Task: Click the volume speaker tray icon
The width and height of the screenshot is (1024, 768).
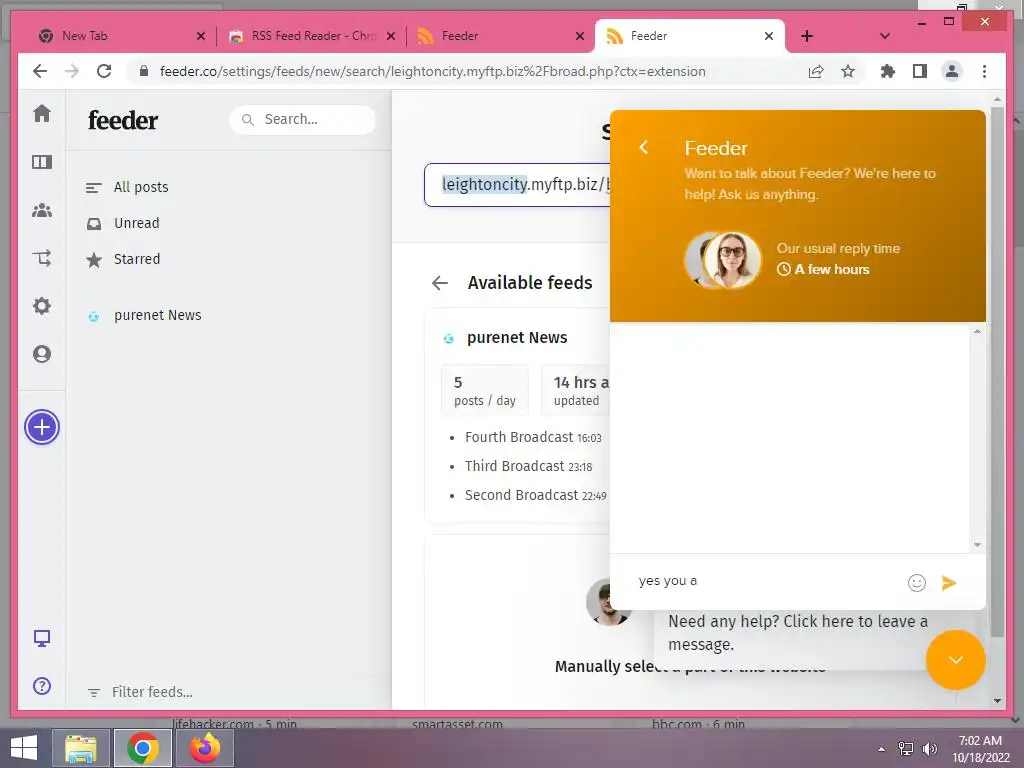Action: (x=929, y=749)
